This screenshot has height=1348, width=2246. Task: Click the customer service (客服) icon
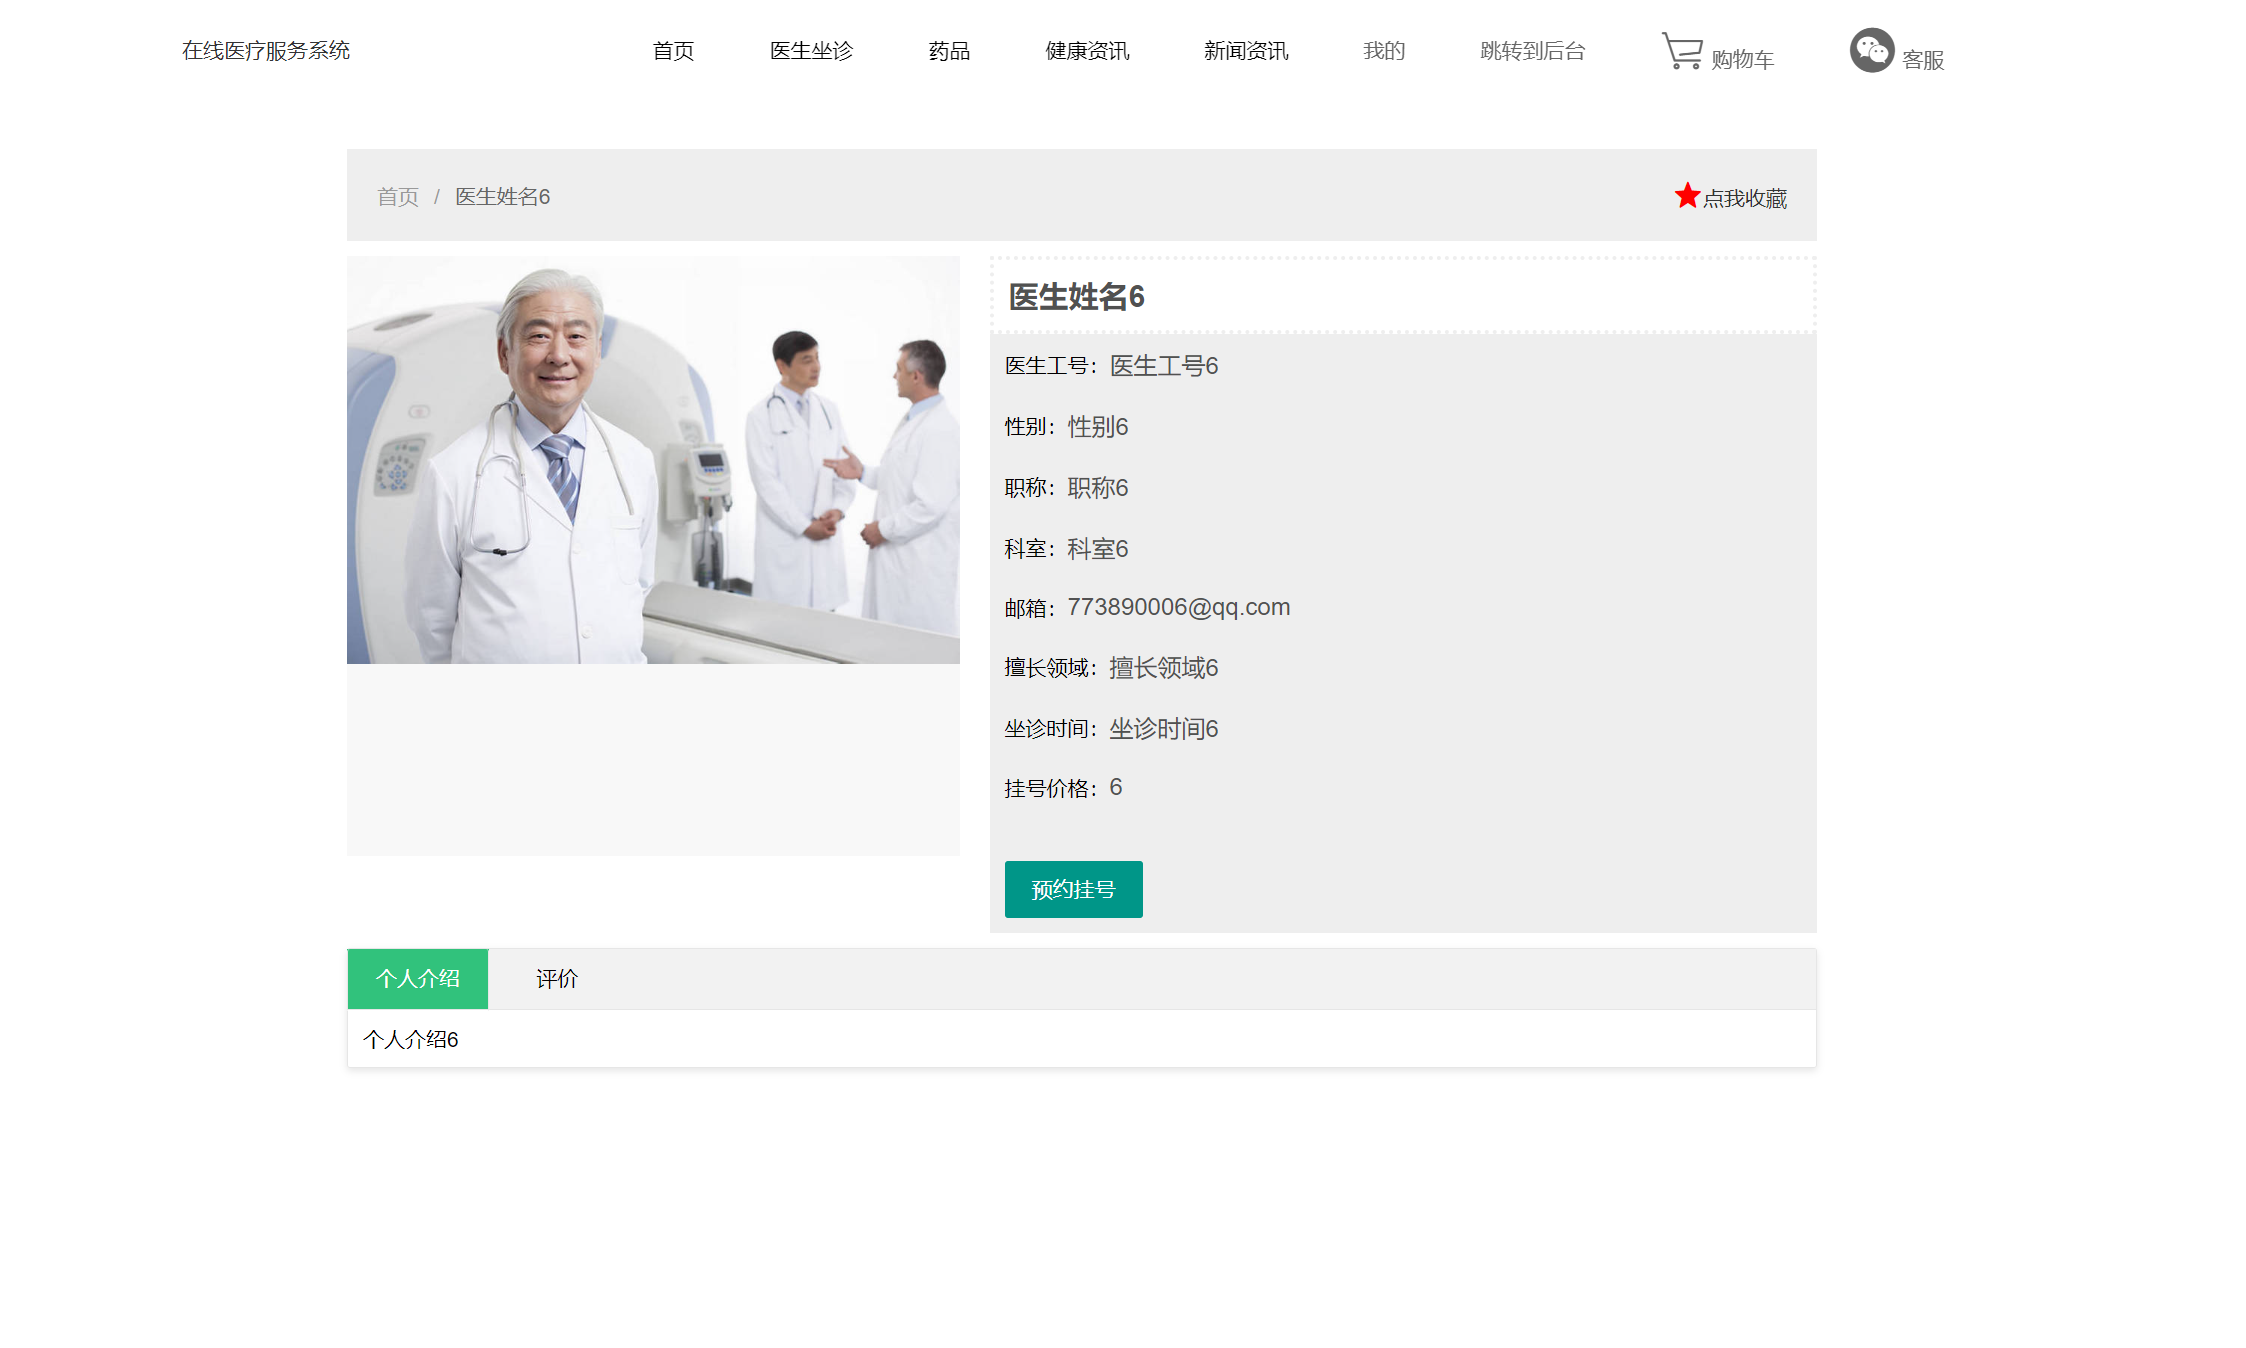(1873, 49)
